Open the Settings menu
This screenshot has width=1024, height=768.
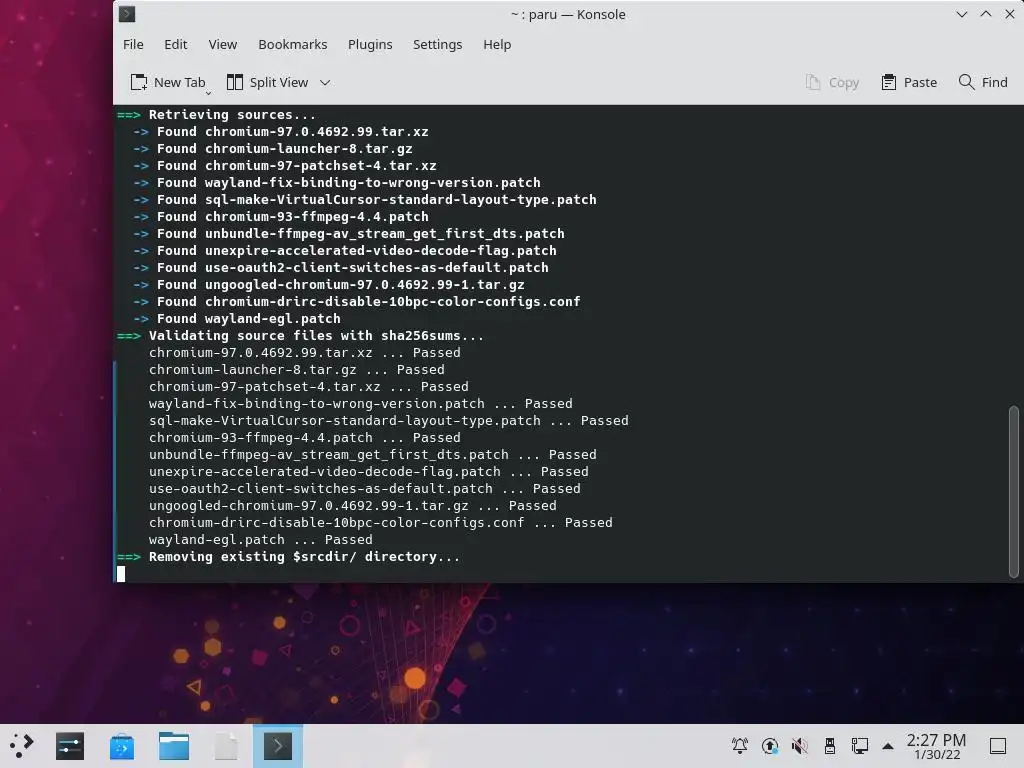point(438,44)
